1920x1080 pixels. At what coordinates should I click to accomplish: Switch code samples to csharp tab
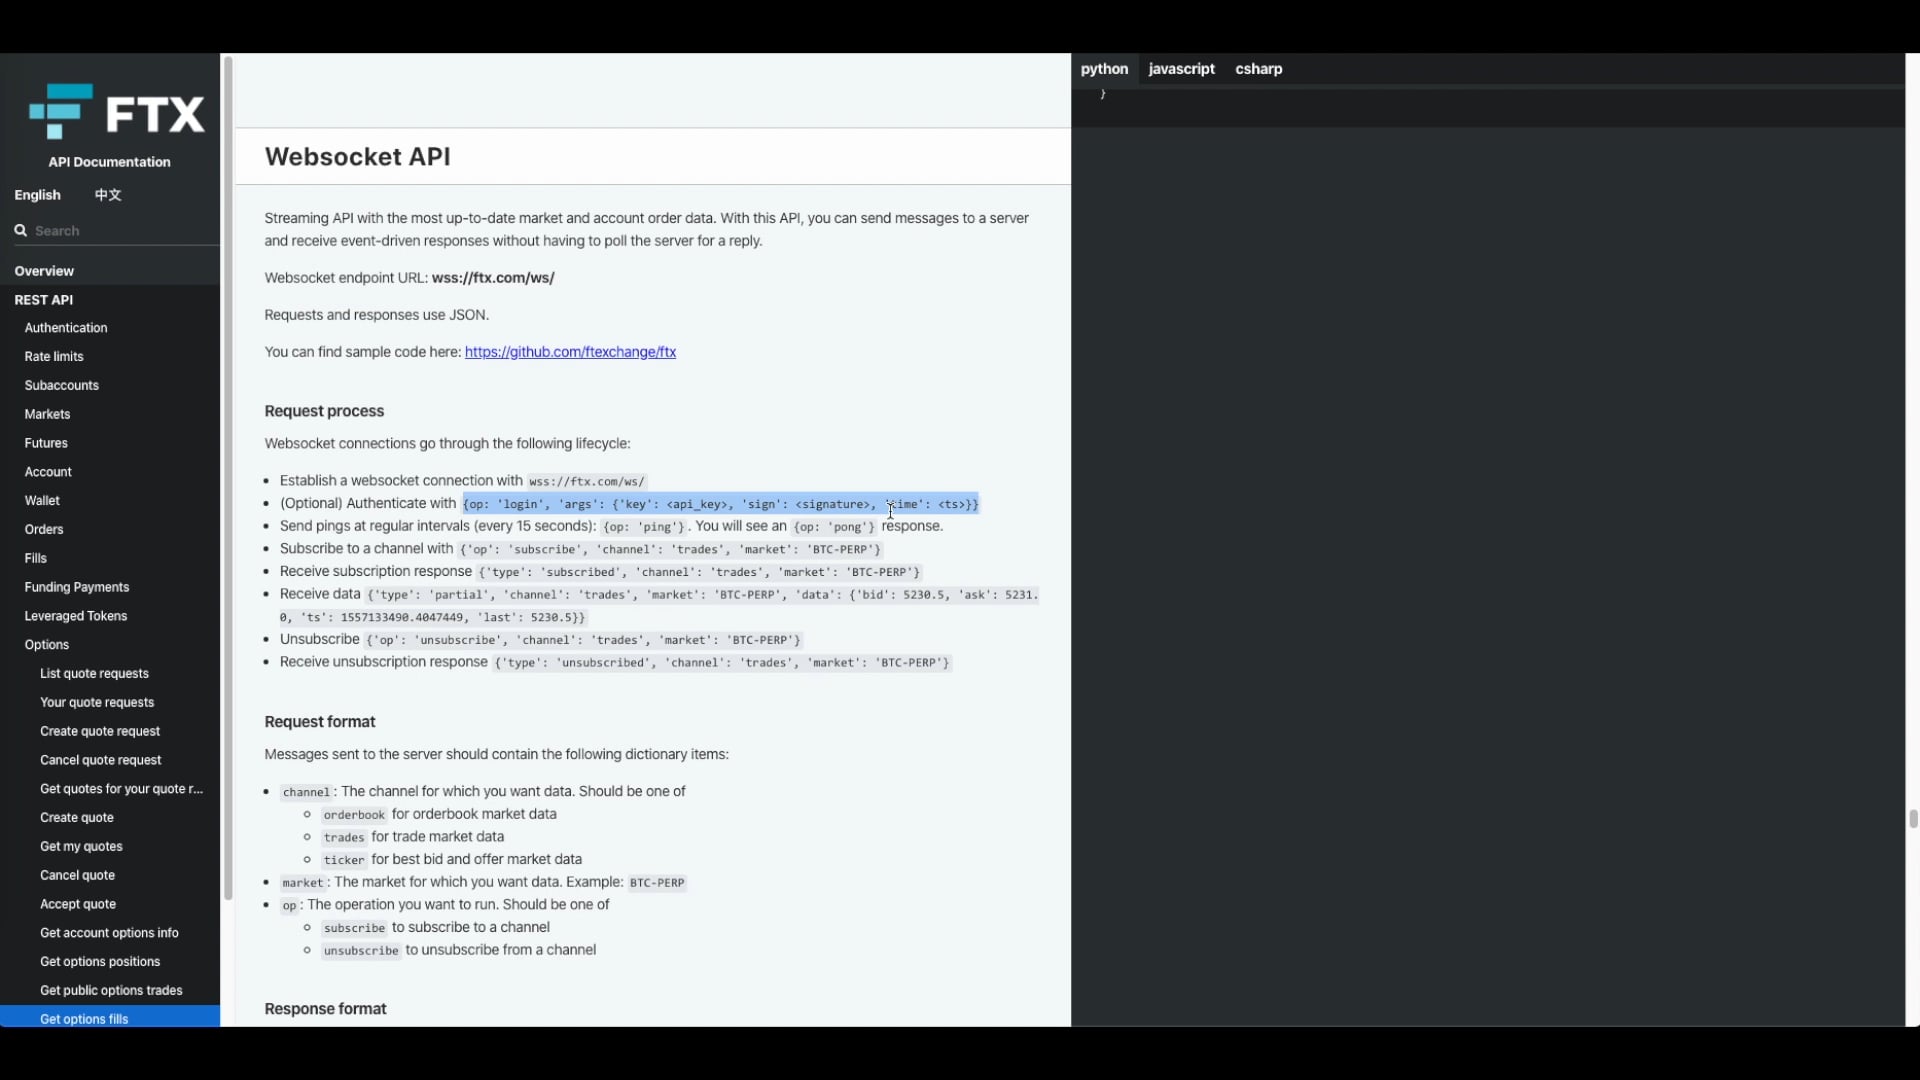[1258, 69]
